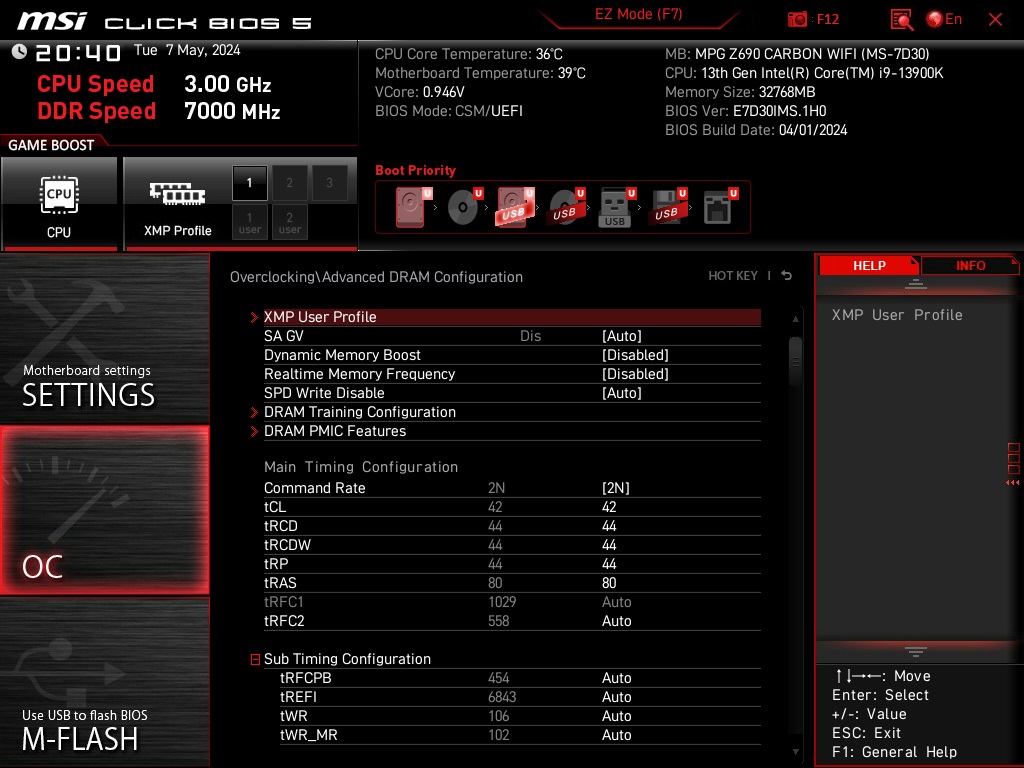
Task: Click the scroll down arrow of settings list
Action: (x=795, y=752)
